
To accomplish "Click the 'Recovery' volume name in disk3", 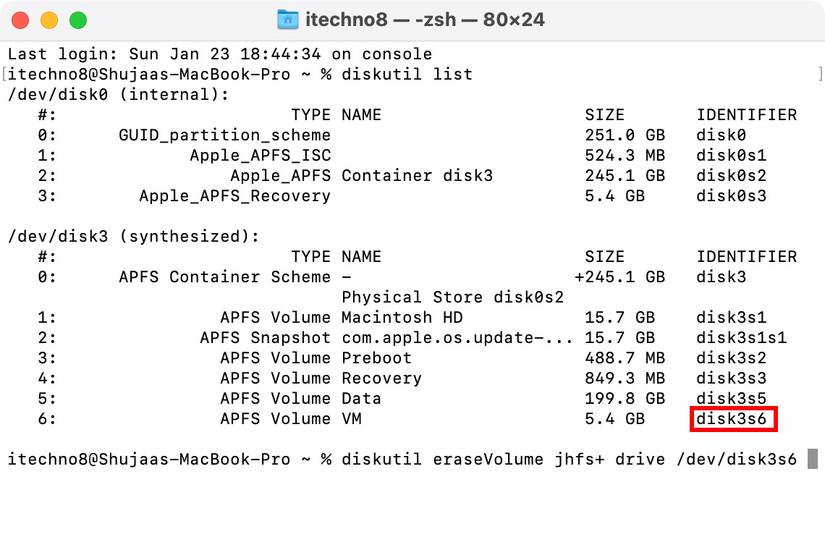I will [x=381, y=378].
